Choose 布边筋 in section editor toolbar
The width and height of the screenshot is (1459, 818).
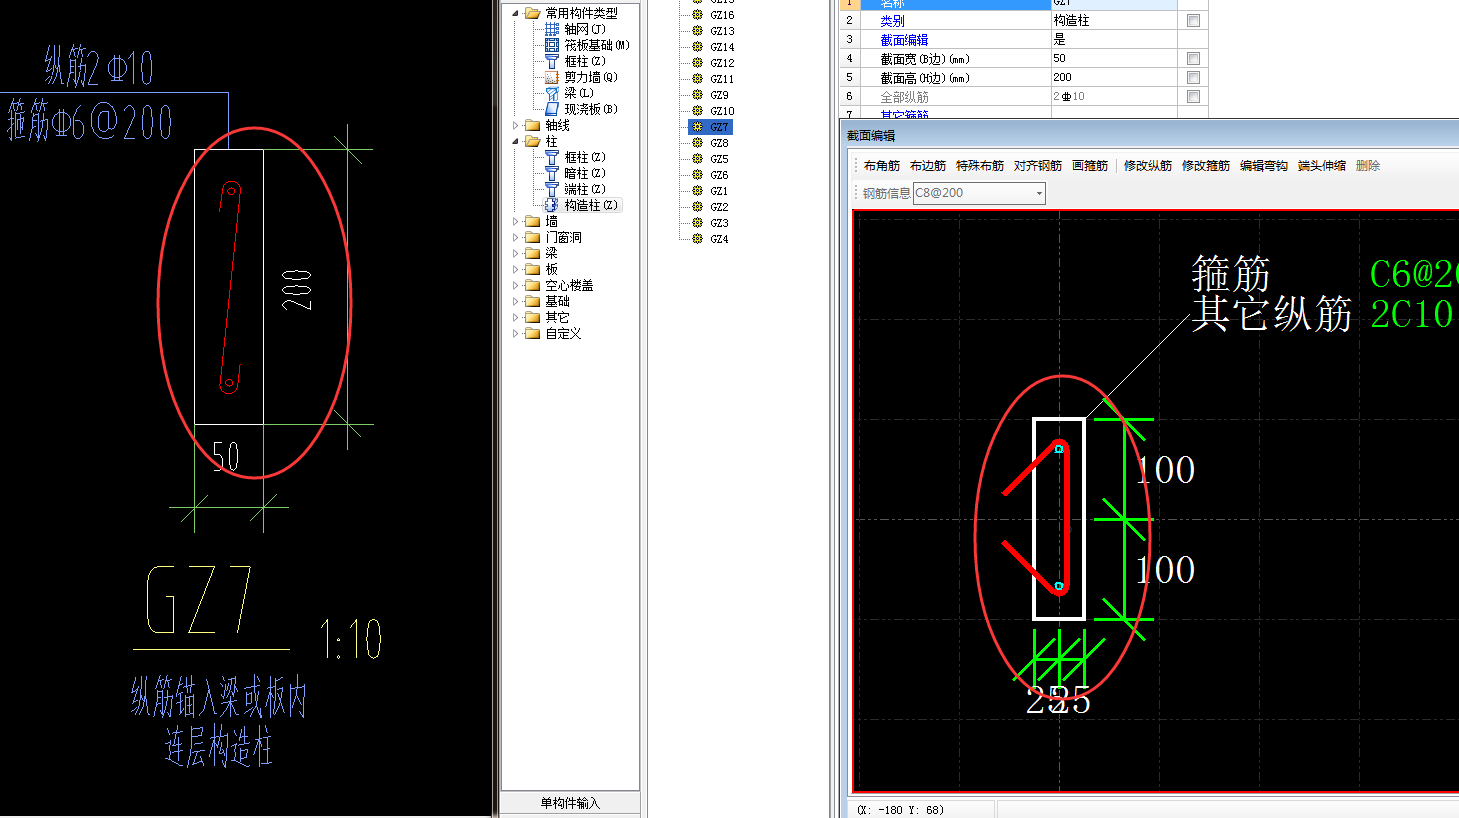928,166
